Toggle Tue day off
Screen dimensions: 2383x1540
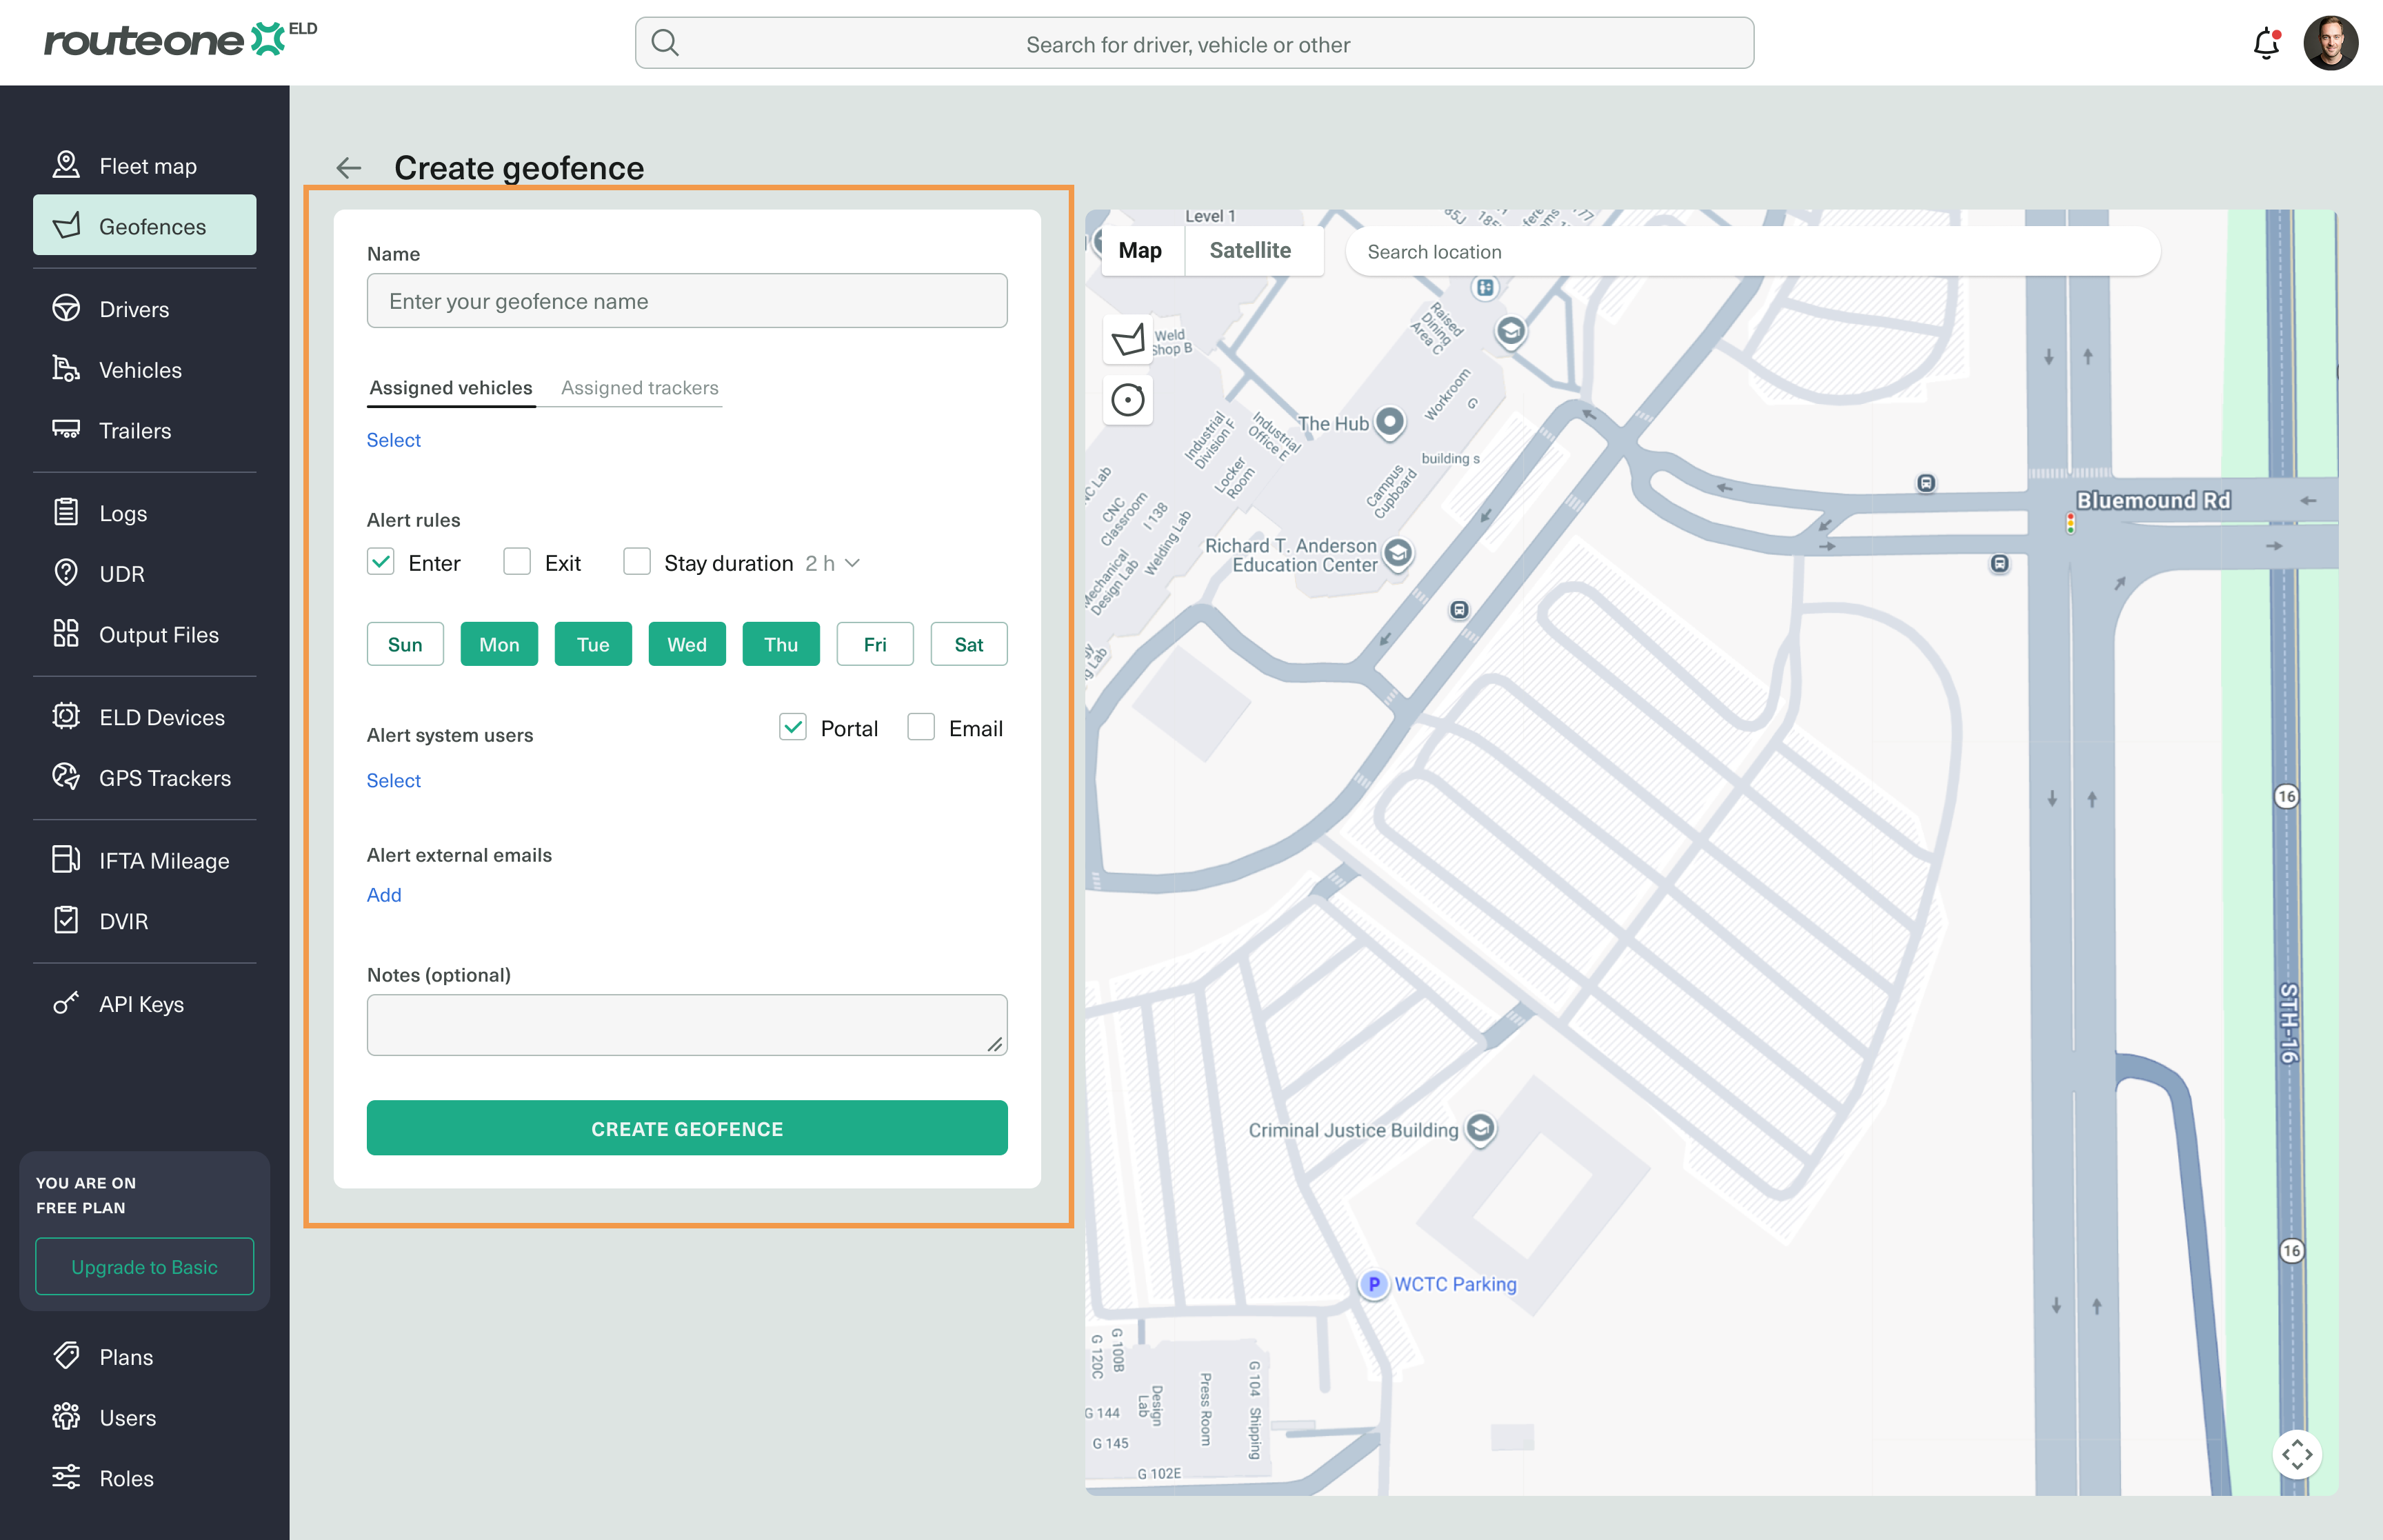tap(593, 644)
